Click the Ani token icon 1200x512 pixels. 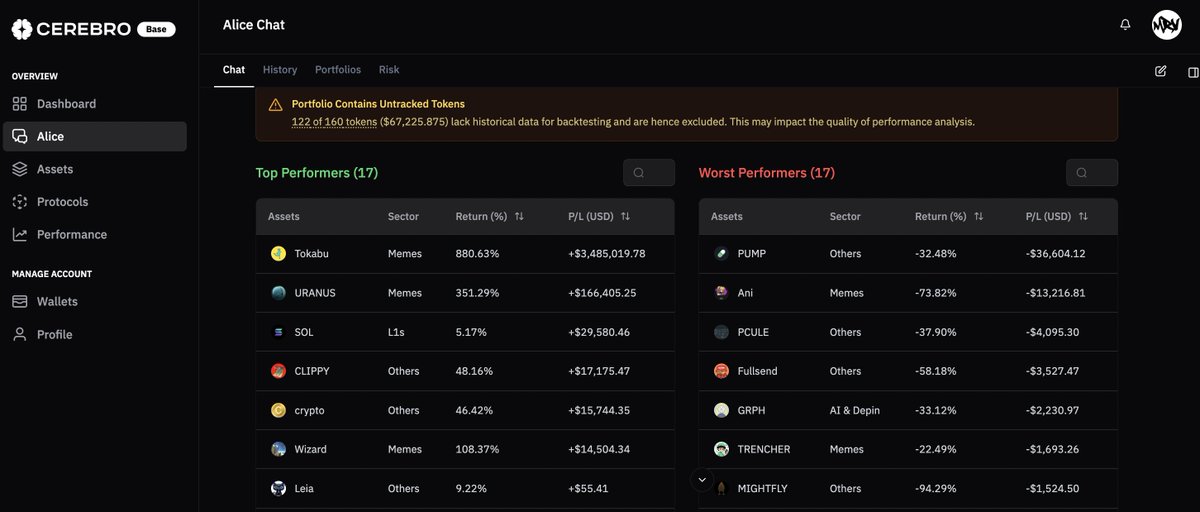coord(722,293)
